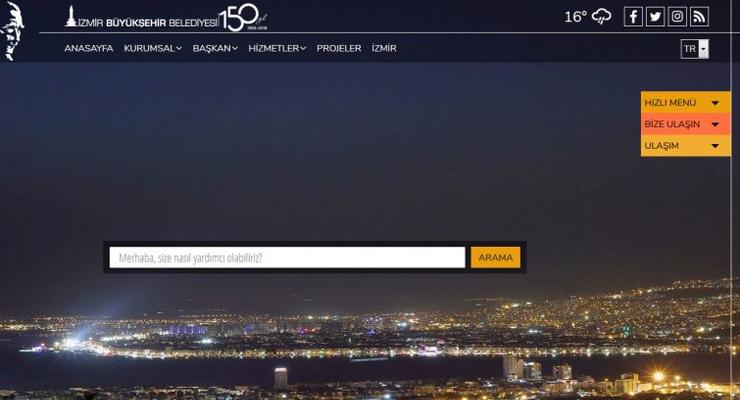740x400 pixels.
Task: Open the HİZMETLER menu
Action: [277, 48]
